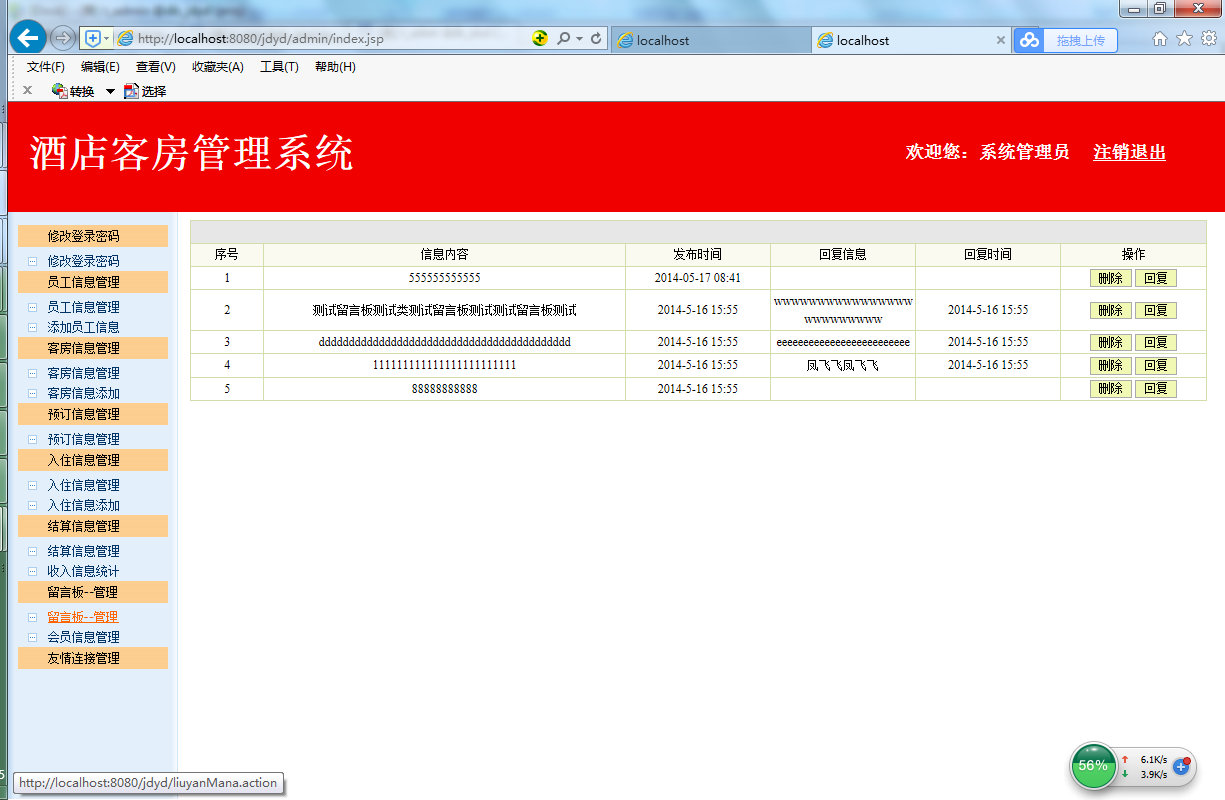Click the browser back arrow button

click(x=28, y=39)
